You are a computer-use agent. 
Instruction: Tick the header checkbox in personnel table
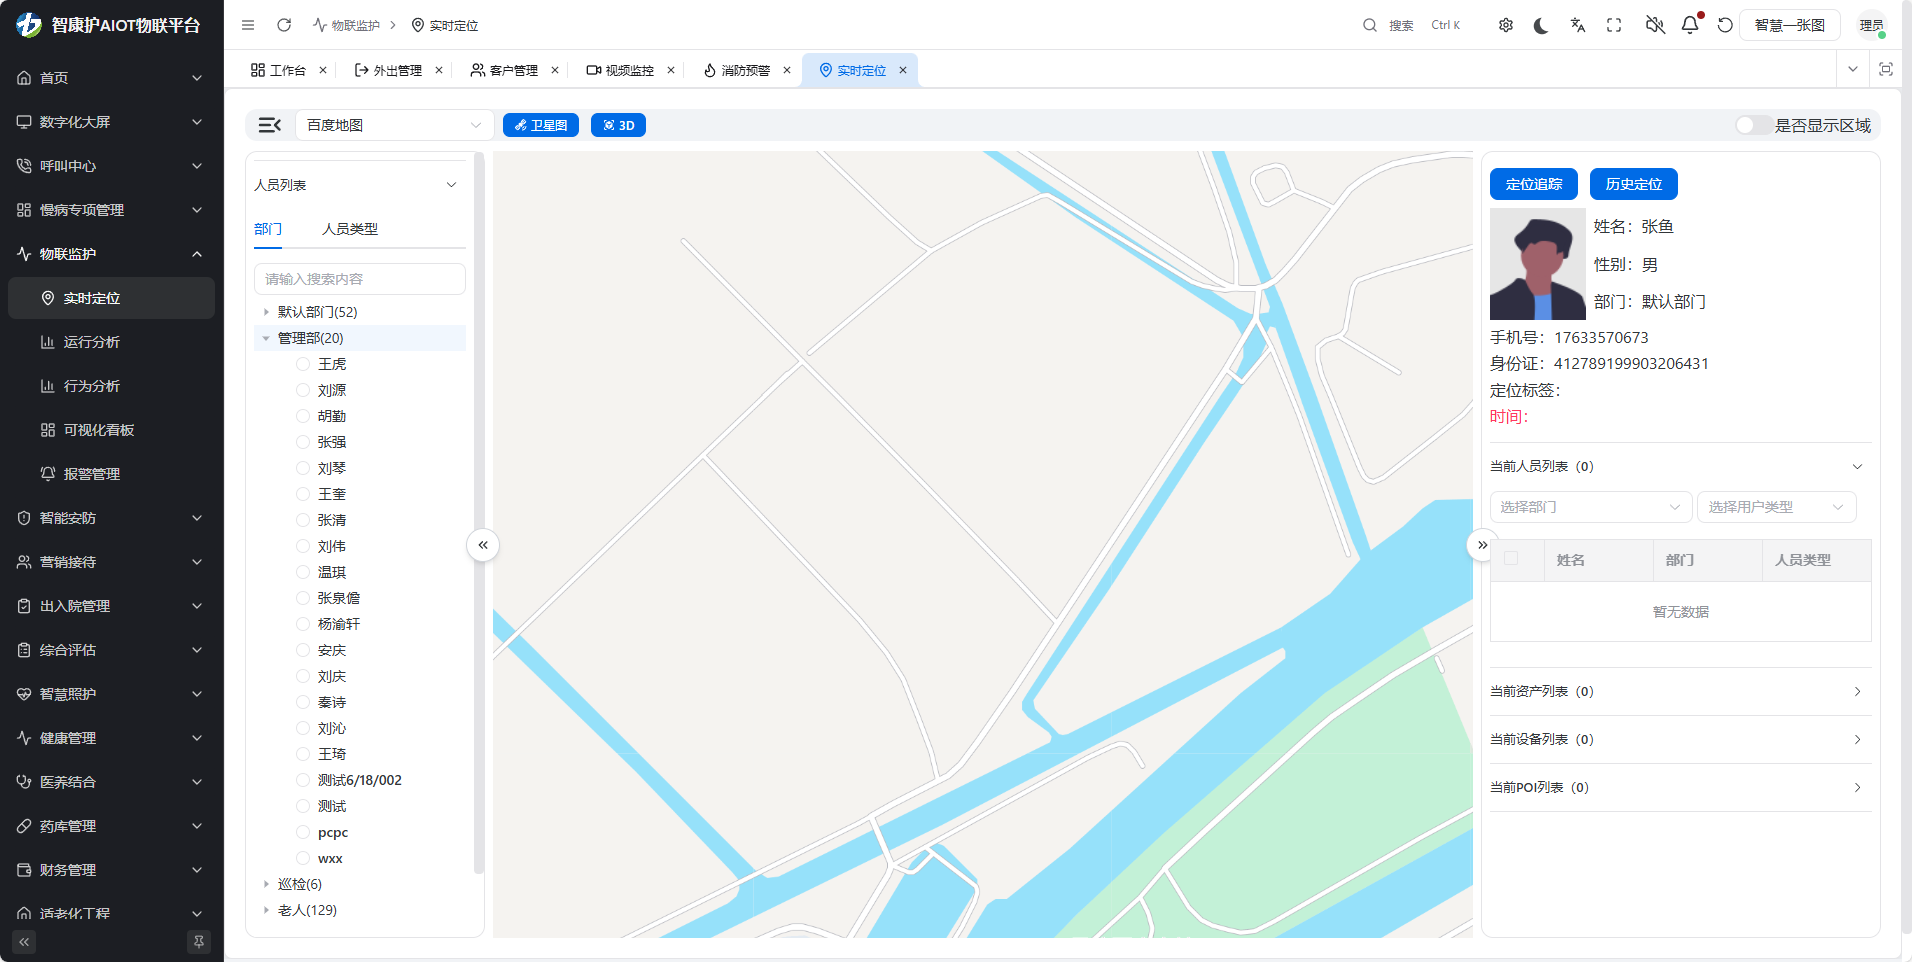1511,559
